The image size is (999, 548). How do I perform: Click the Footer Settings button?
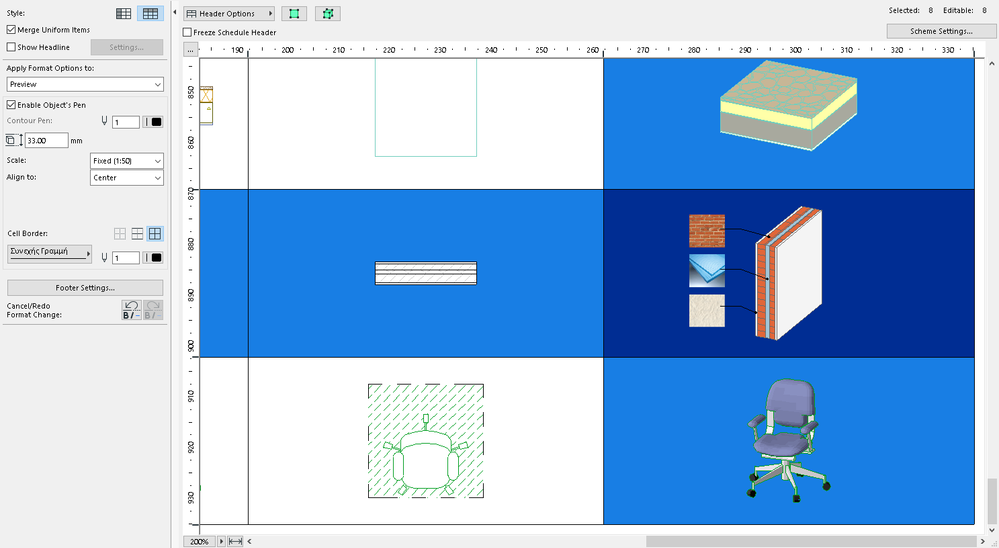[x=84, y=288]
